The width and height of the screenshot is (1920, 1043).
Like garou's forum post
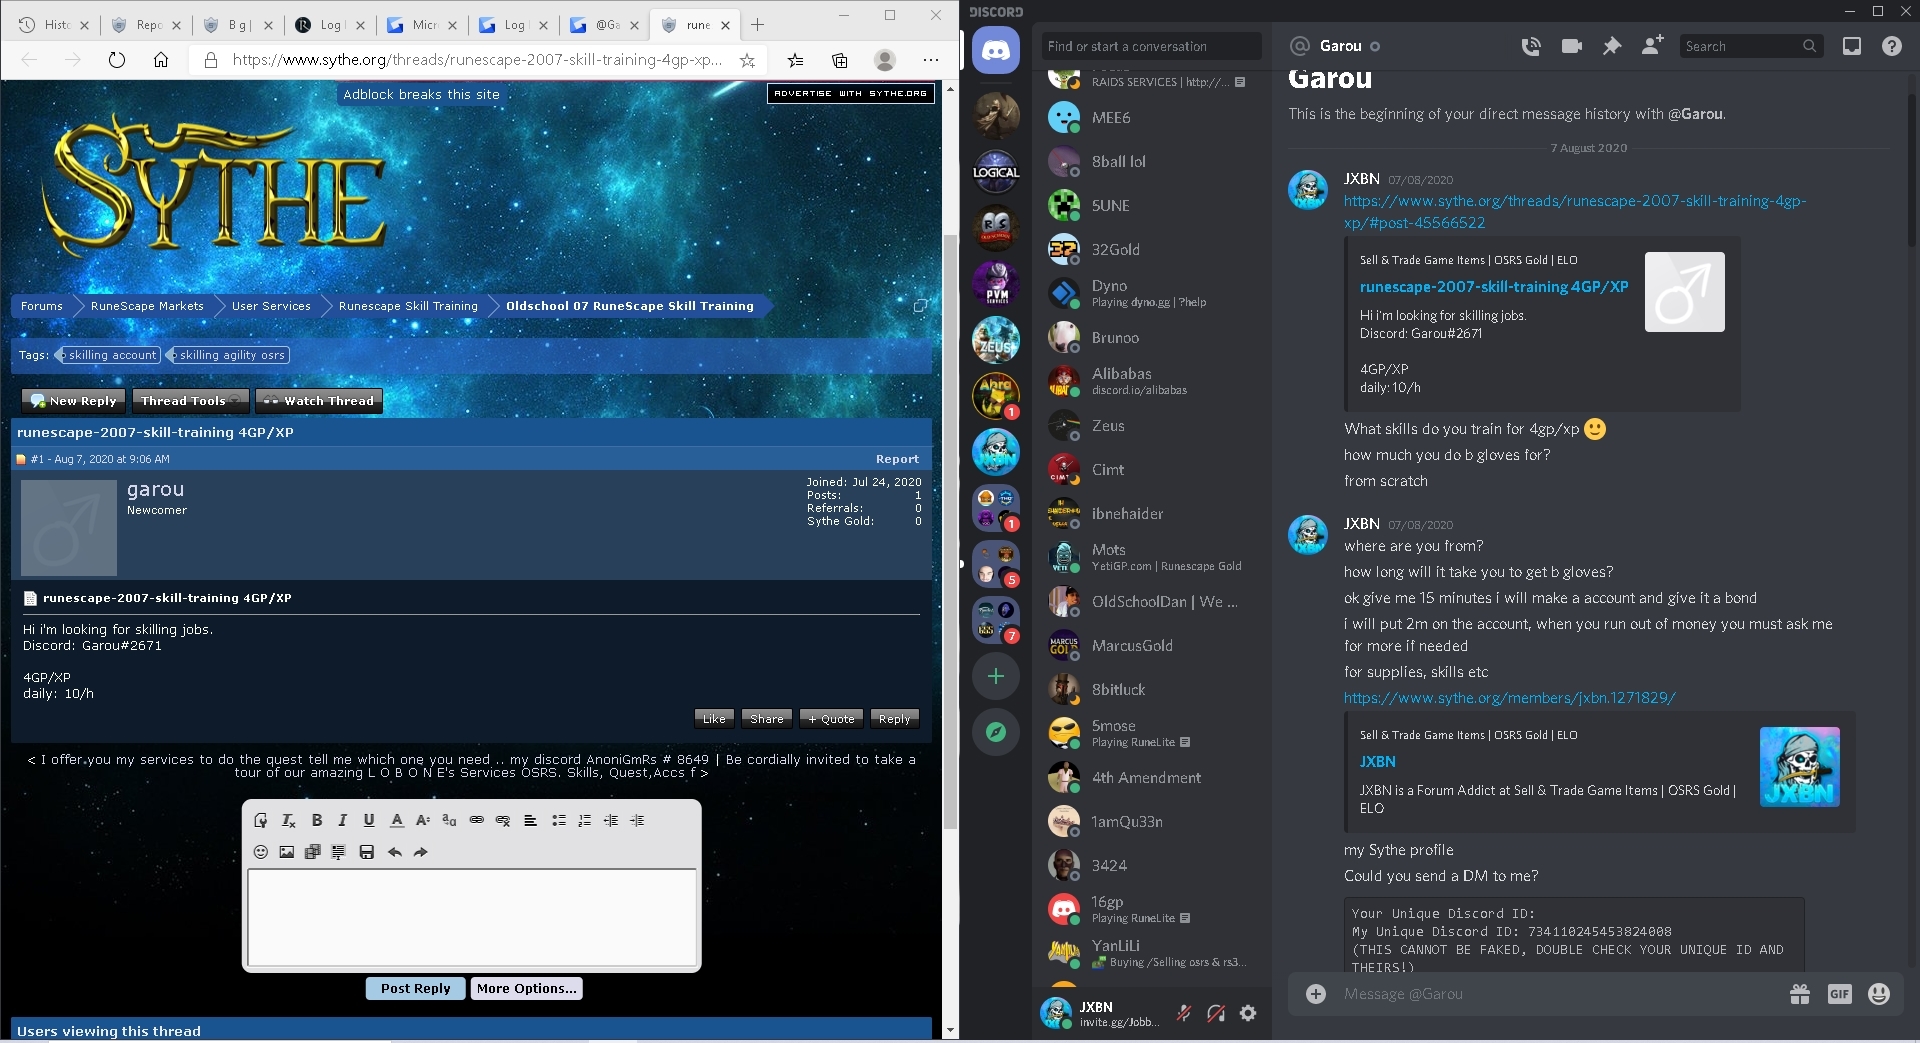coord(714,718)
